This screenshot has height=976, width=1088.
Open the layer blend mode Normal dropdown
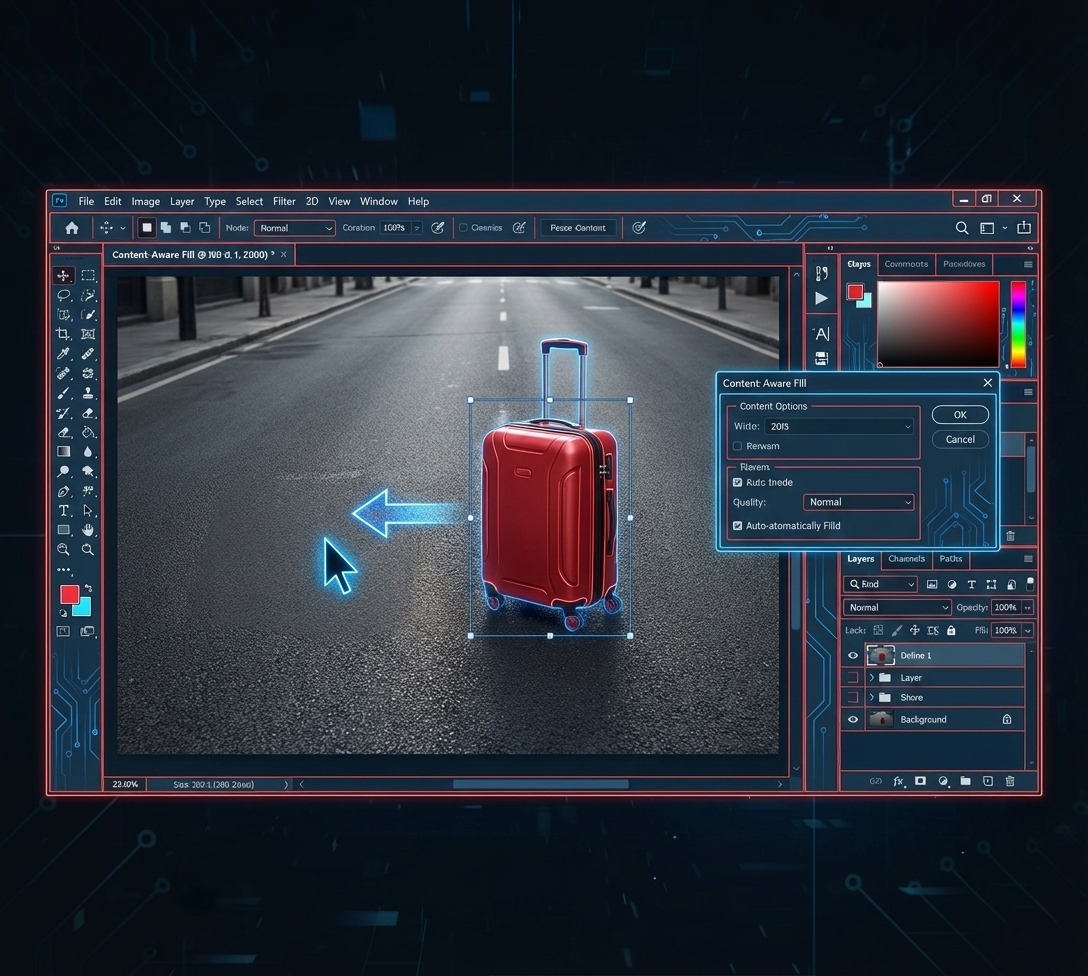(897, 607)
